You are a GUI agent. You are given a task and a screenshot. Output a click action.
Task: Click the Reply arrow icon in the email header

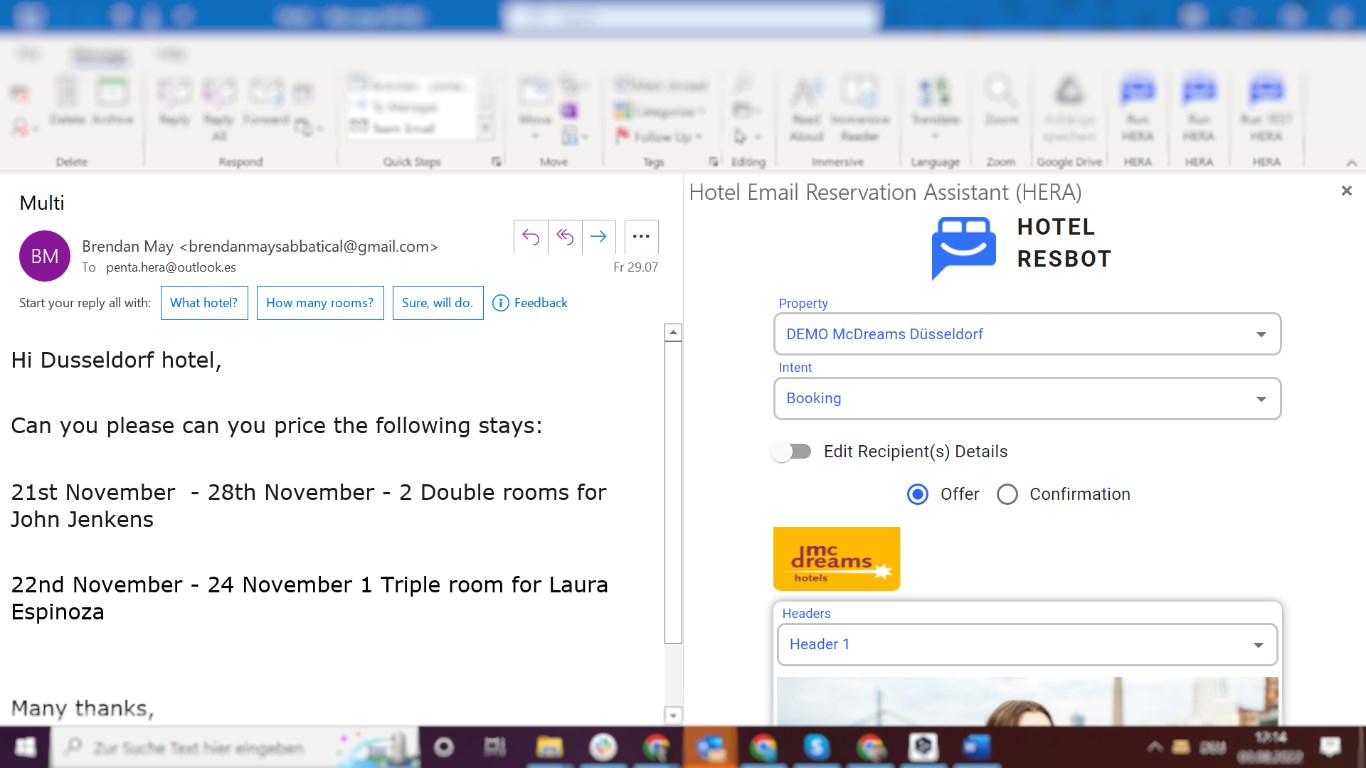click(x=531, y=237)
